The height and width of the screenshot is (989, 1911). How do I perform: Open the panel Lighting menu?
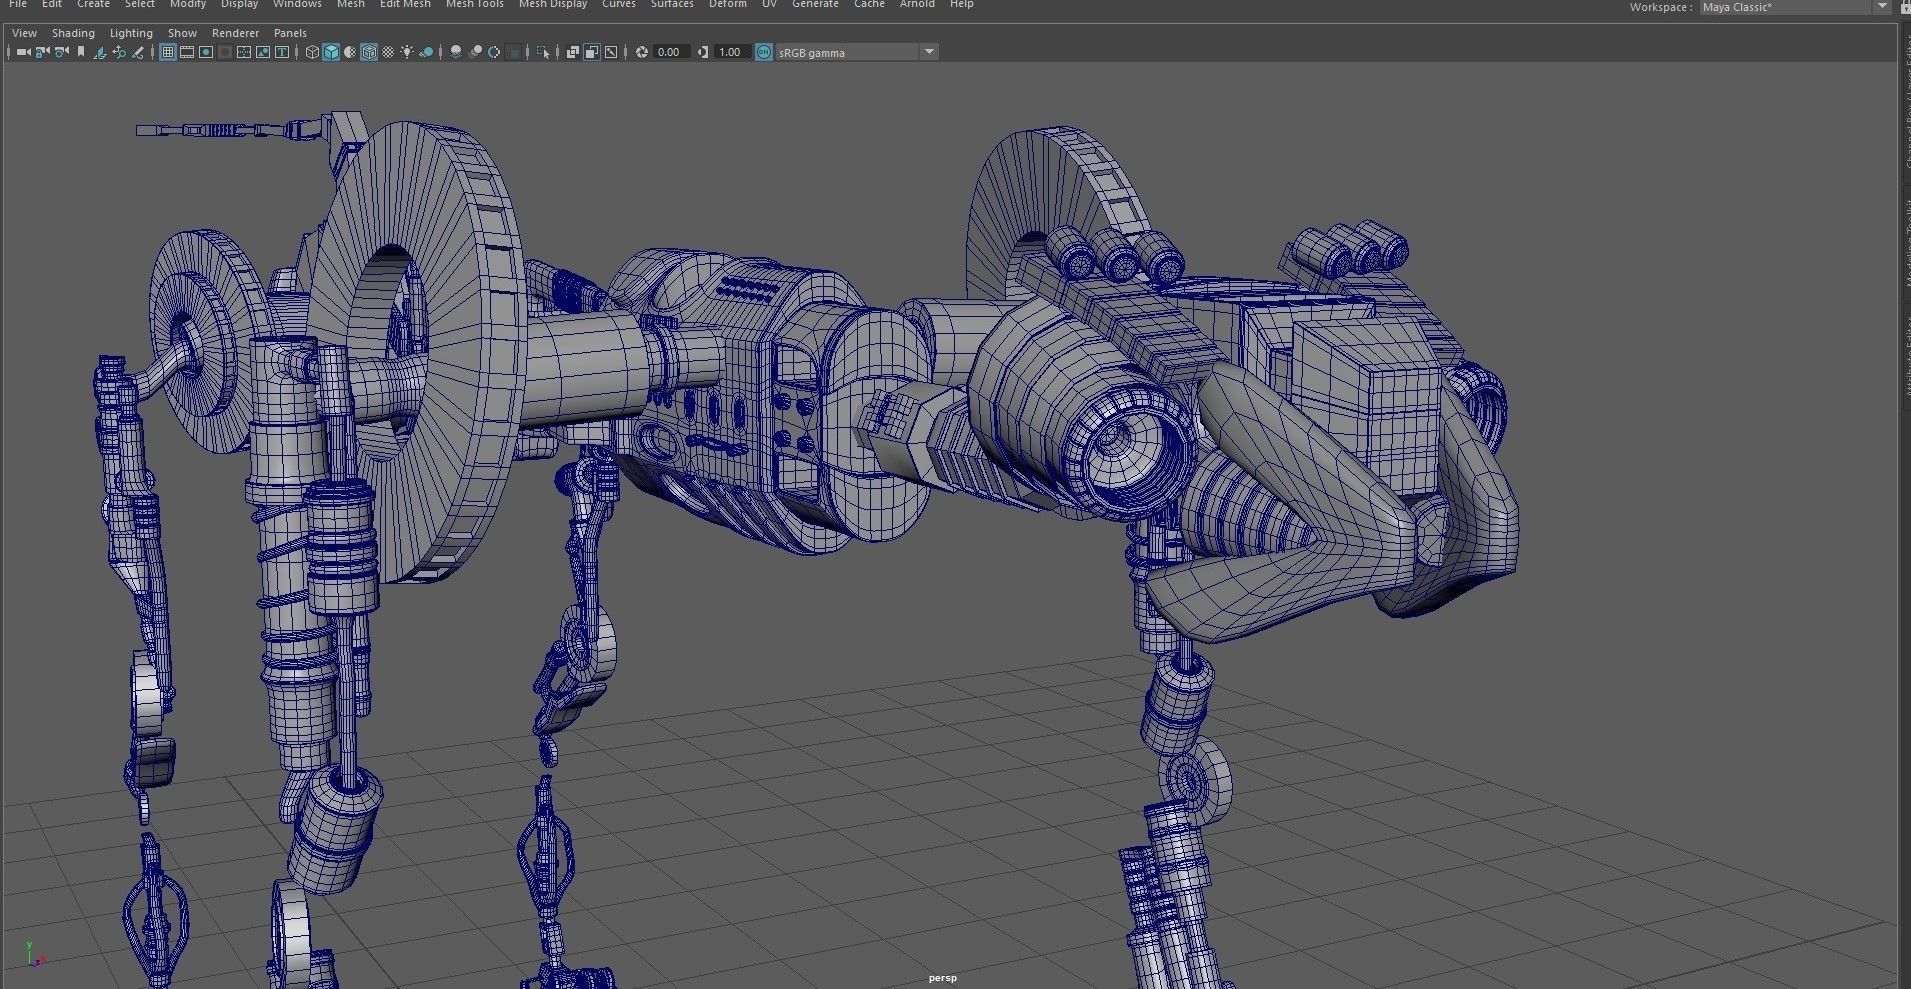click(x=131, y=33)
